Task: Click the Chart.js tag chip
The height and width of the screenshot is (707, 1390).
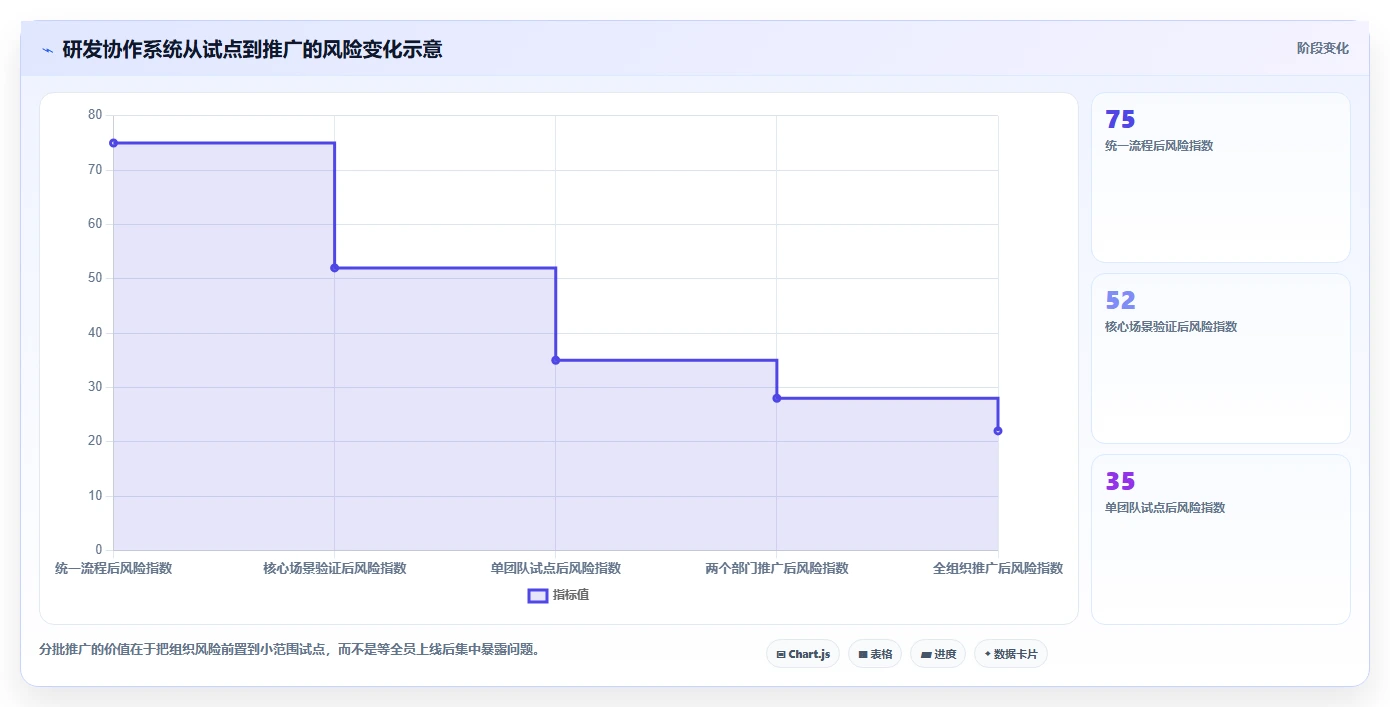Action: click(x=803, y=654)
